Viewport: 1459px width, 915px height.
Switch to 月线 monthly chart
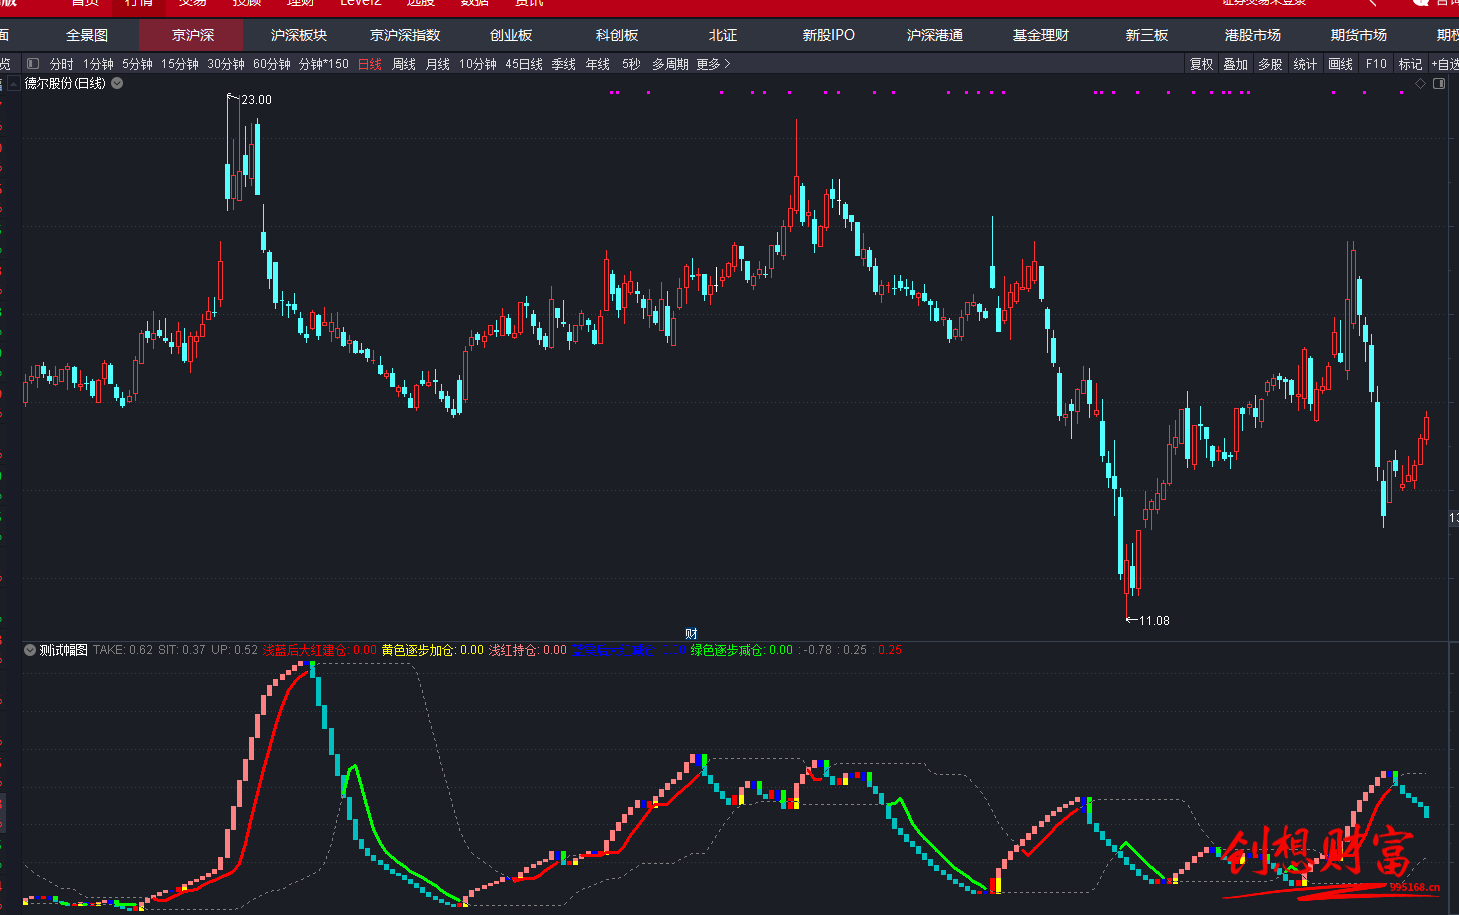point(438,64)
